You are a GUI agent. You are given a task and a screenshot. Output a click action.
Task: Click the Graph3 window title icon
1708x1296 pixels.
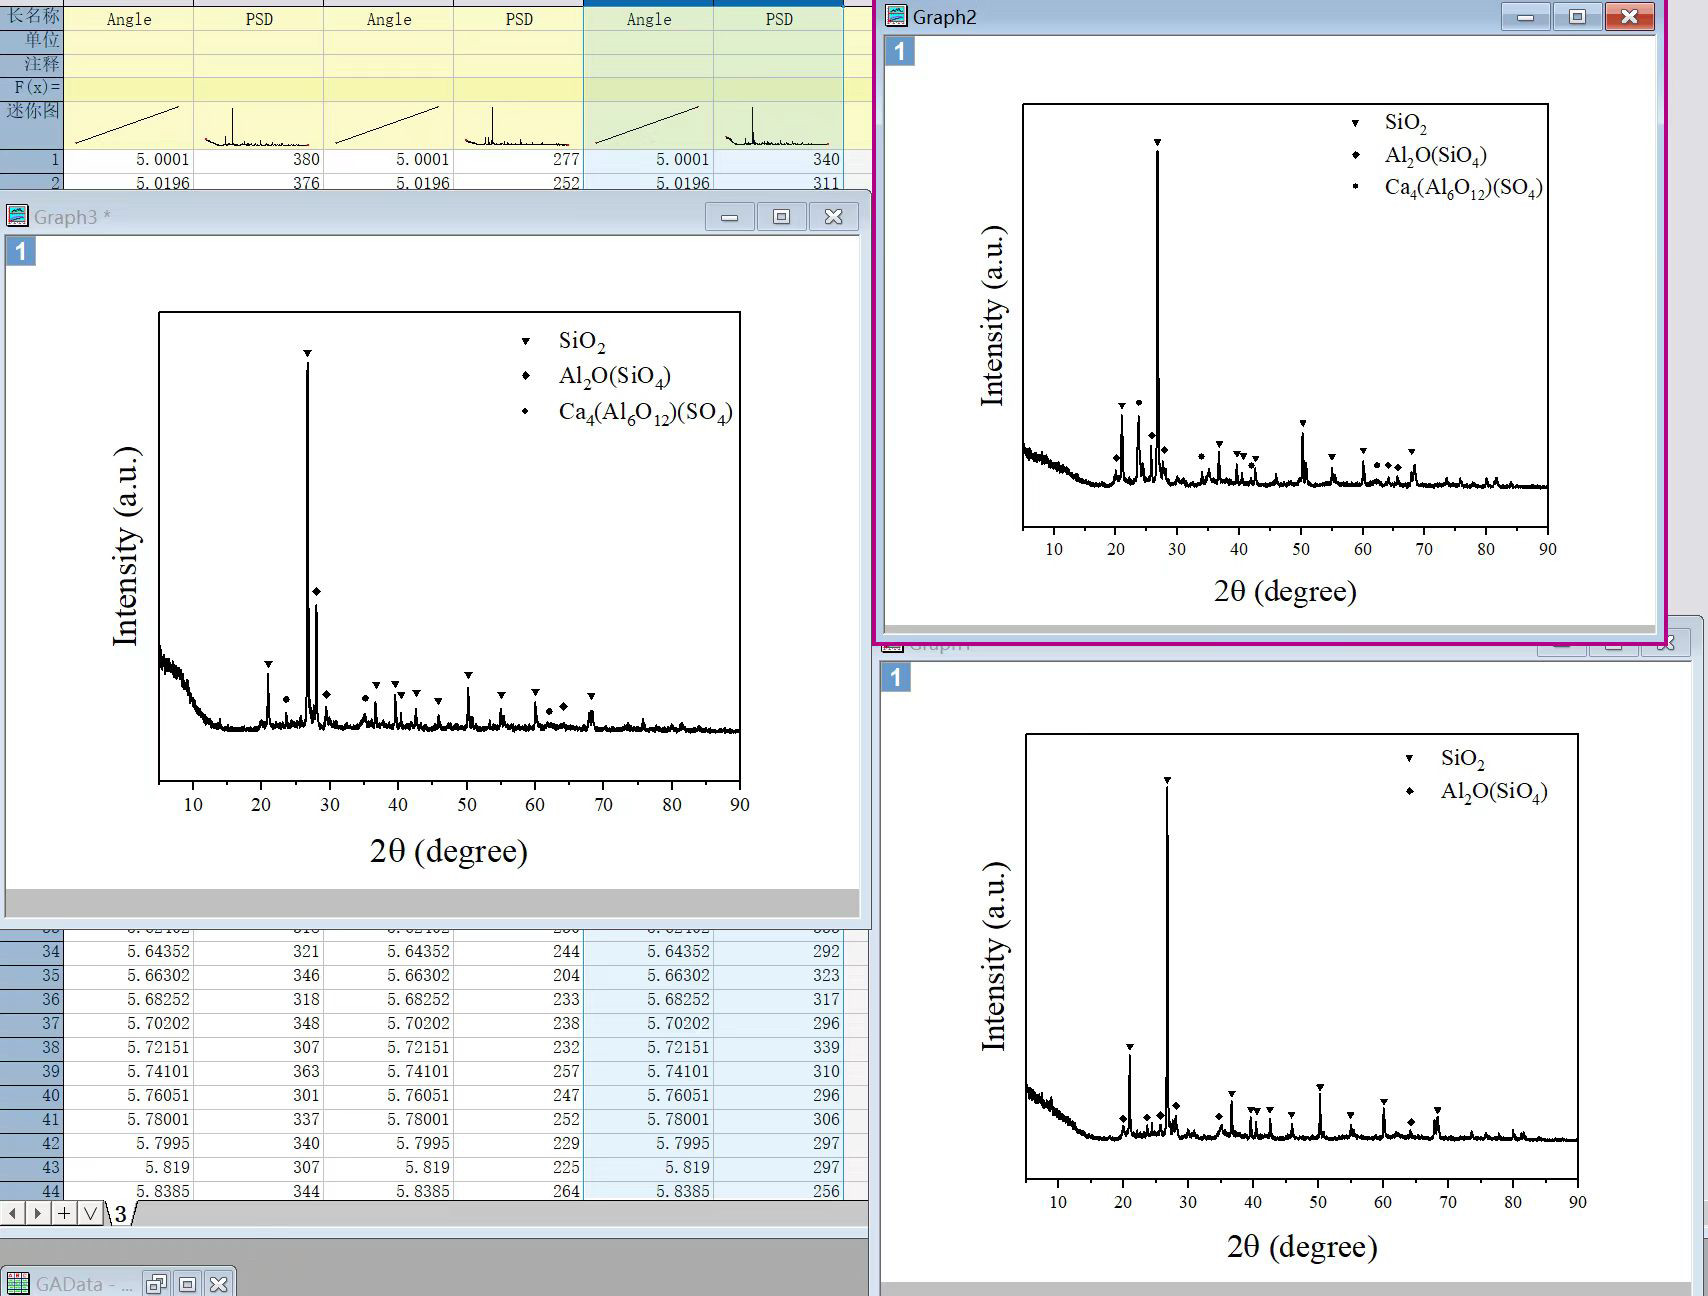coord(17,216)
